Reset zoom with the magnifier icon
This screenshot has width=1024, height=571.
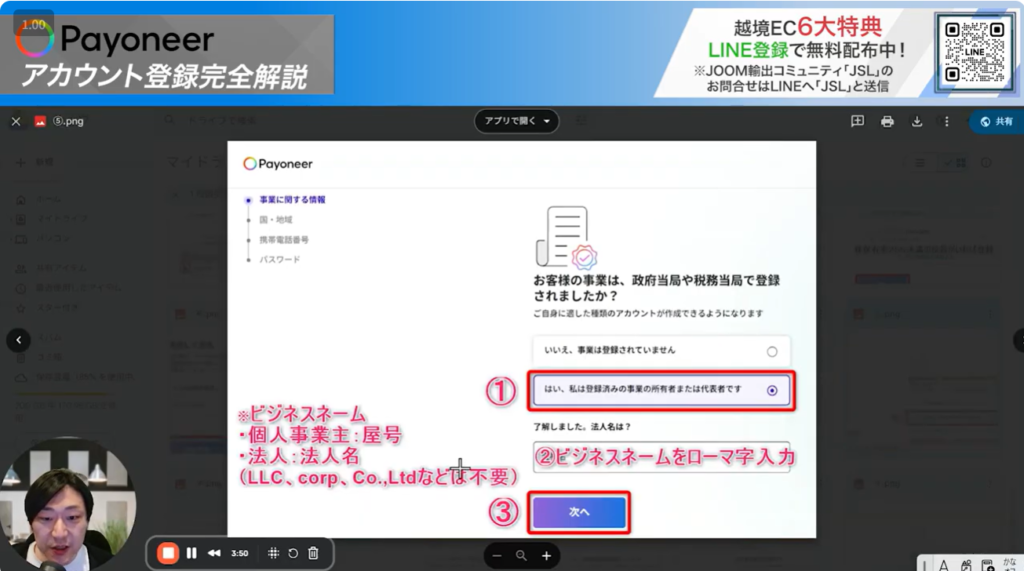pyautogui.click(x=521, y=556)
